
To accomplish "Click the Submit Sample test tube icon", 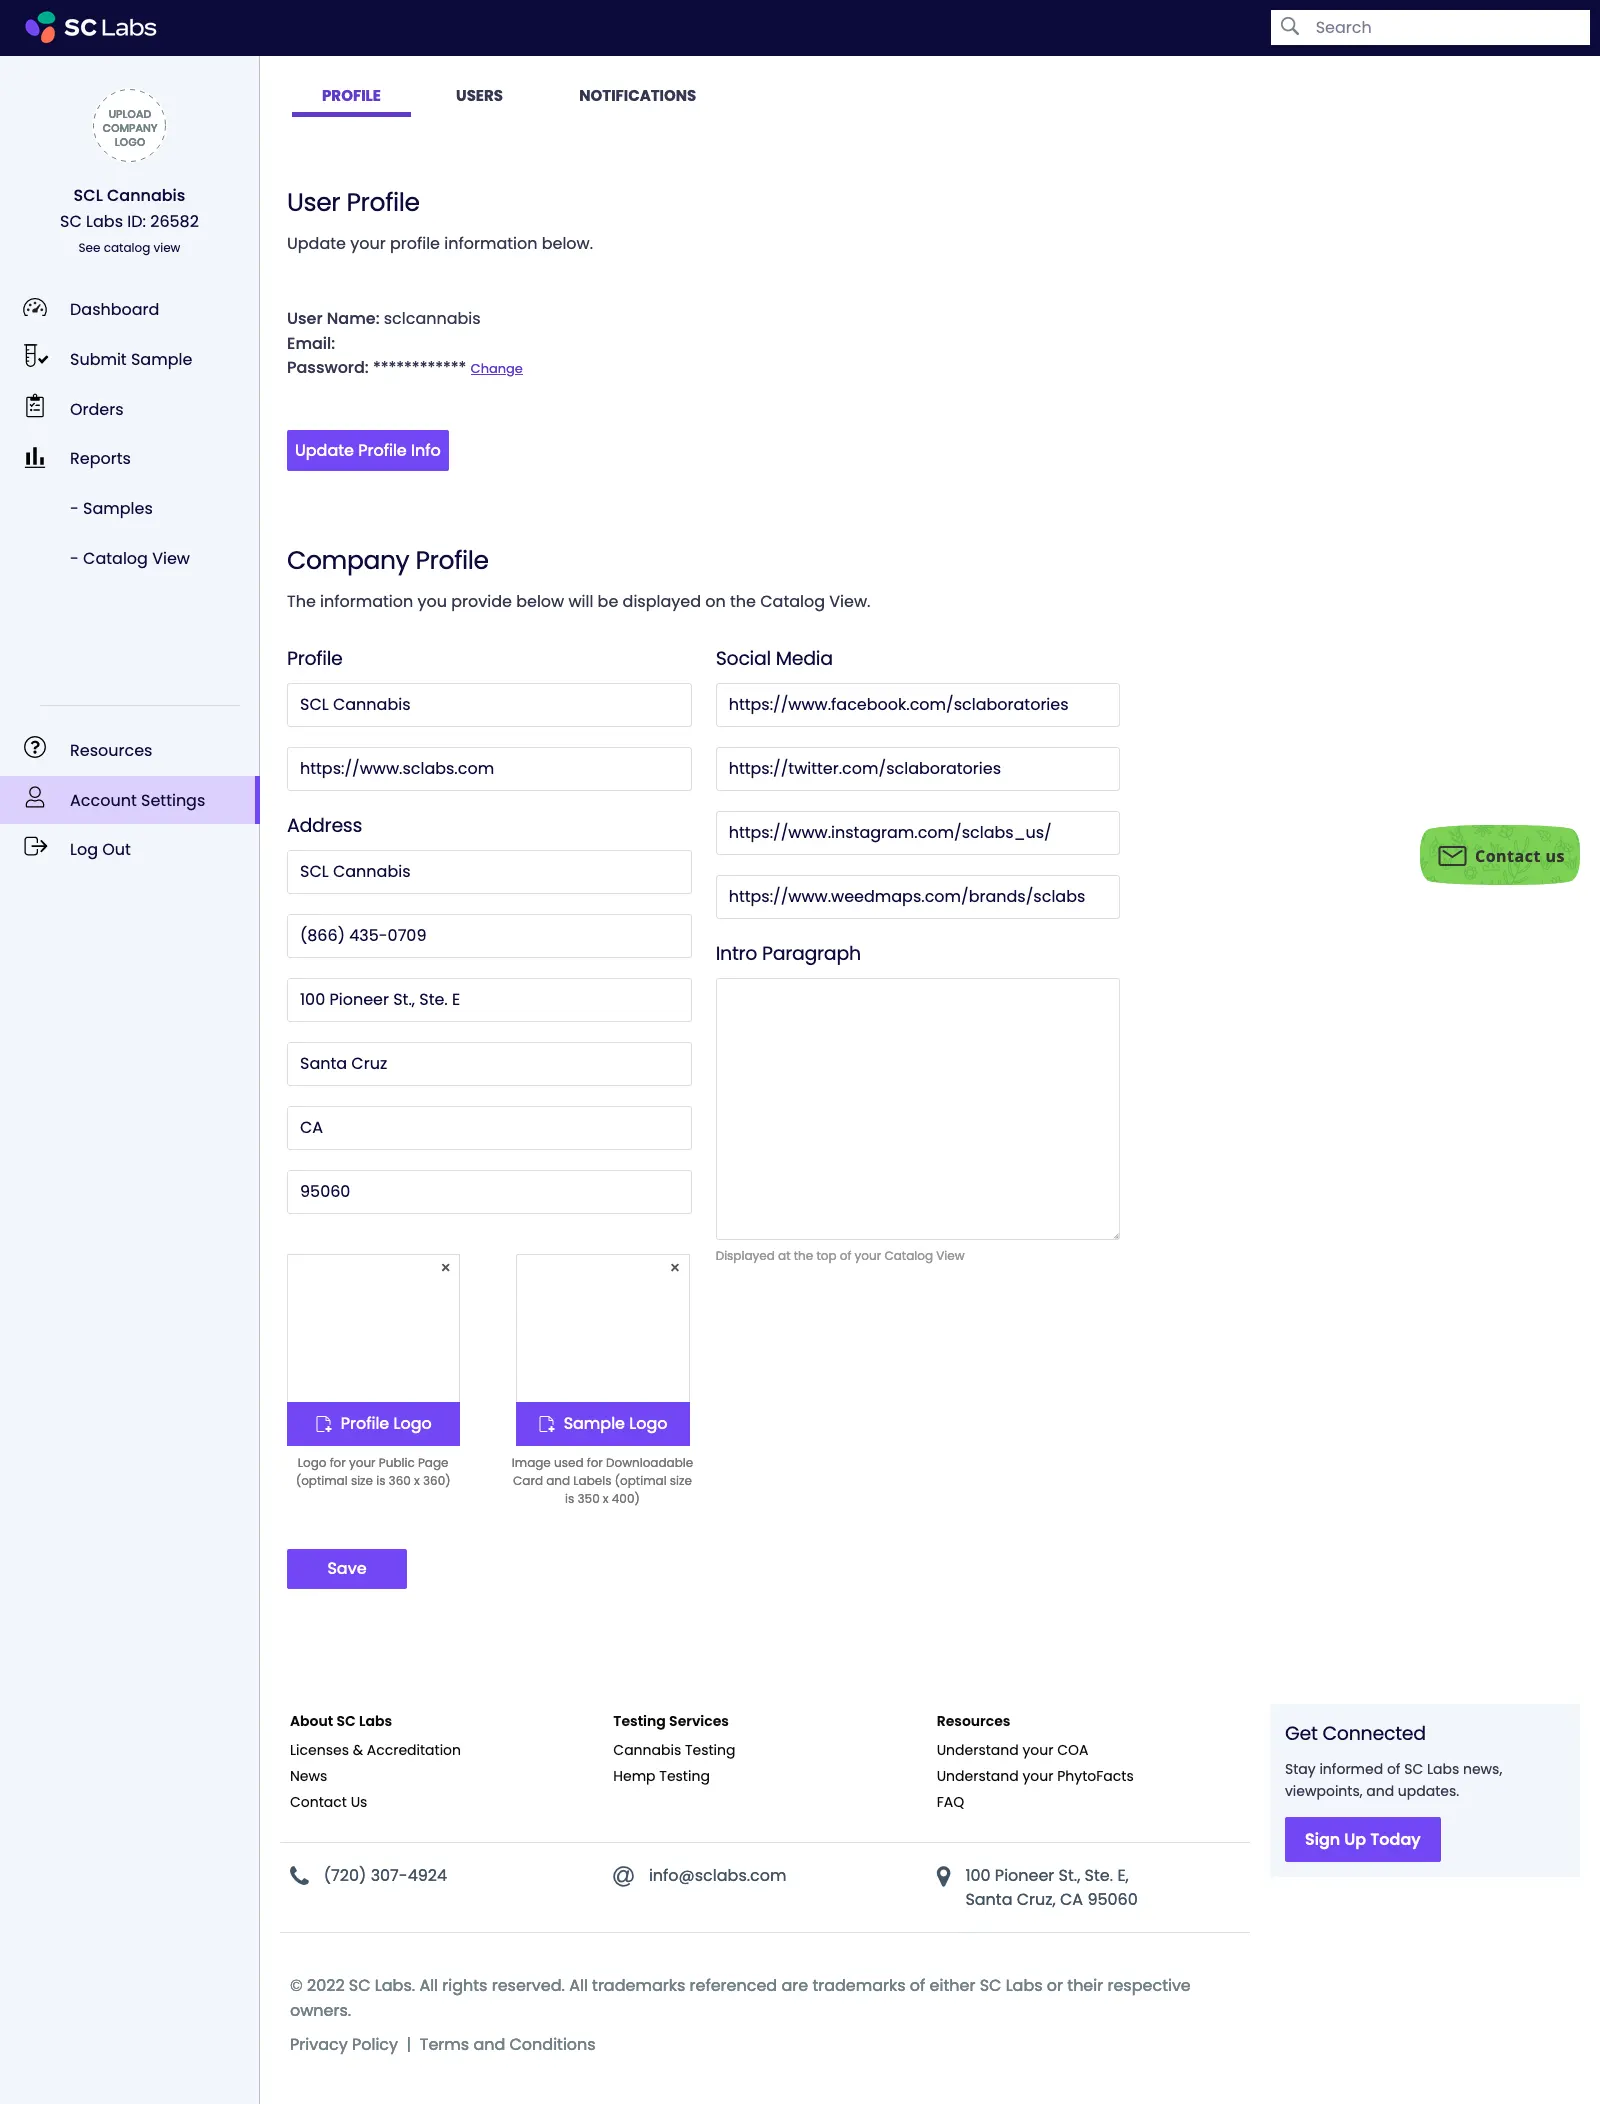I will click(x=35, y=356).
